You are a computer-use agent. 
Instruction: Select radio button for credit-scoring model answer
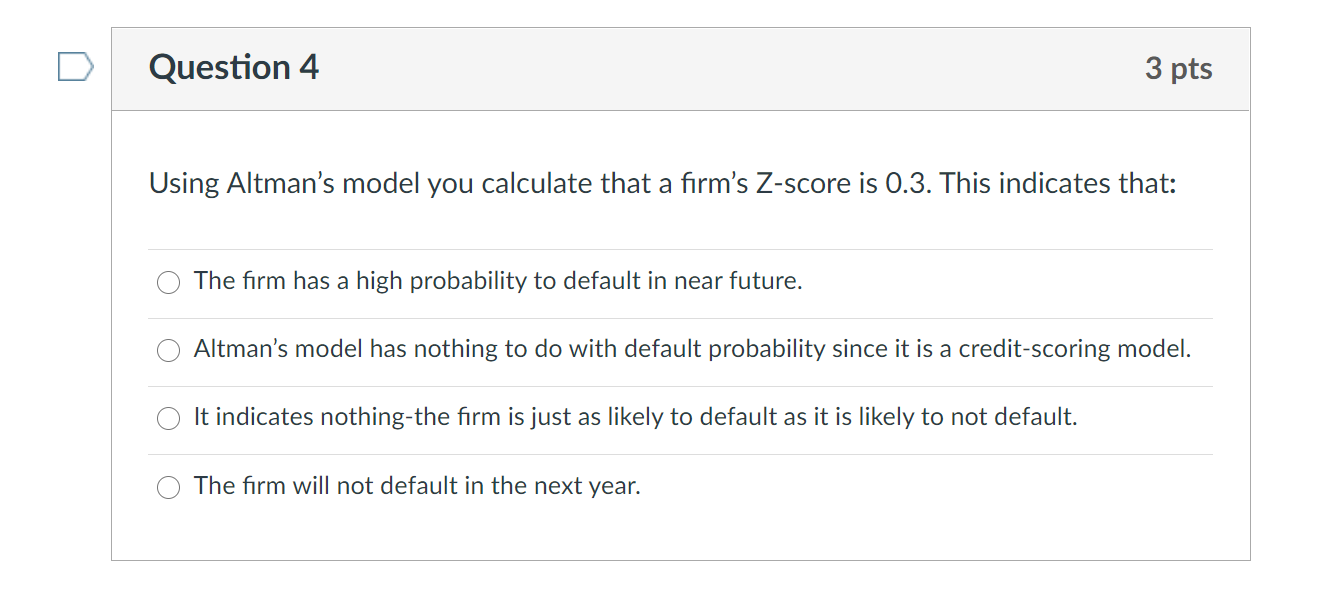(x=168, y=350)
